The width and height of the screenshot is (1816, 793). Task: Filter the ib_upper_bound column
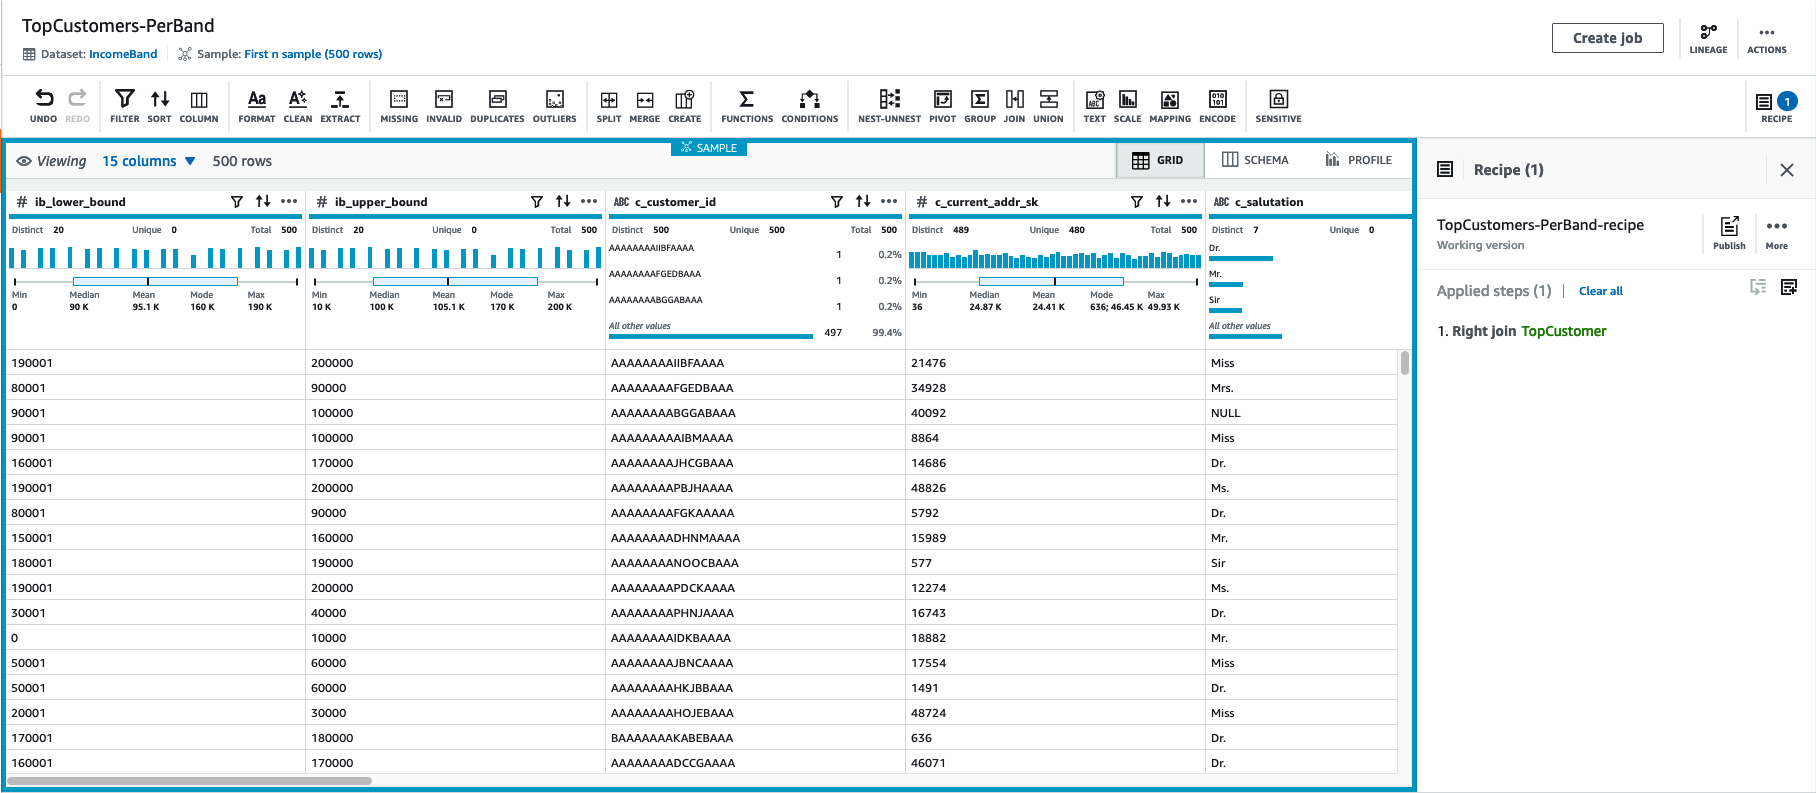(537, 202)
